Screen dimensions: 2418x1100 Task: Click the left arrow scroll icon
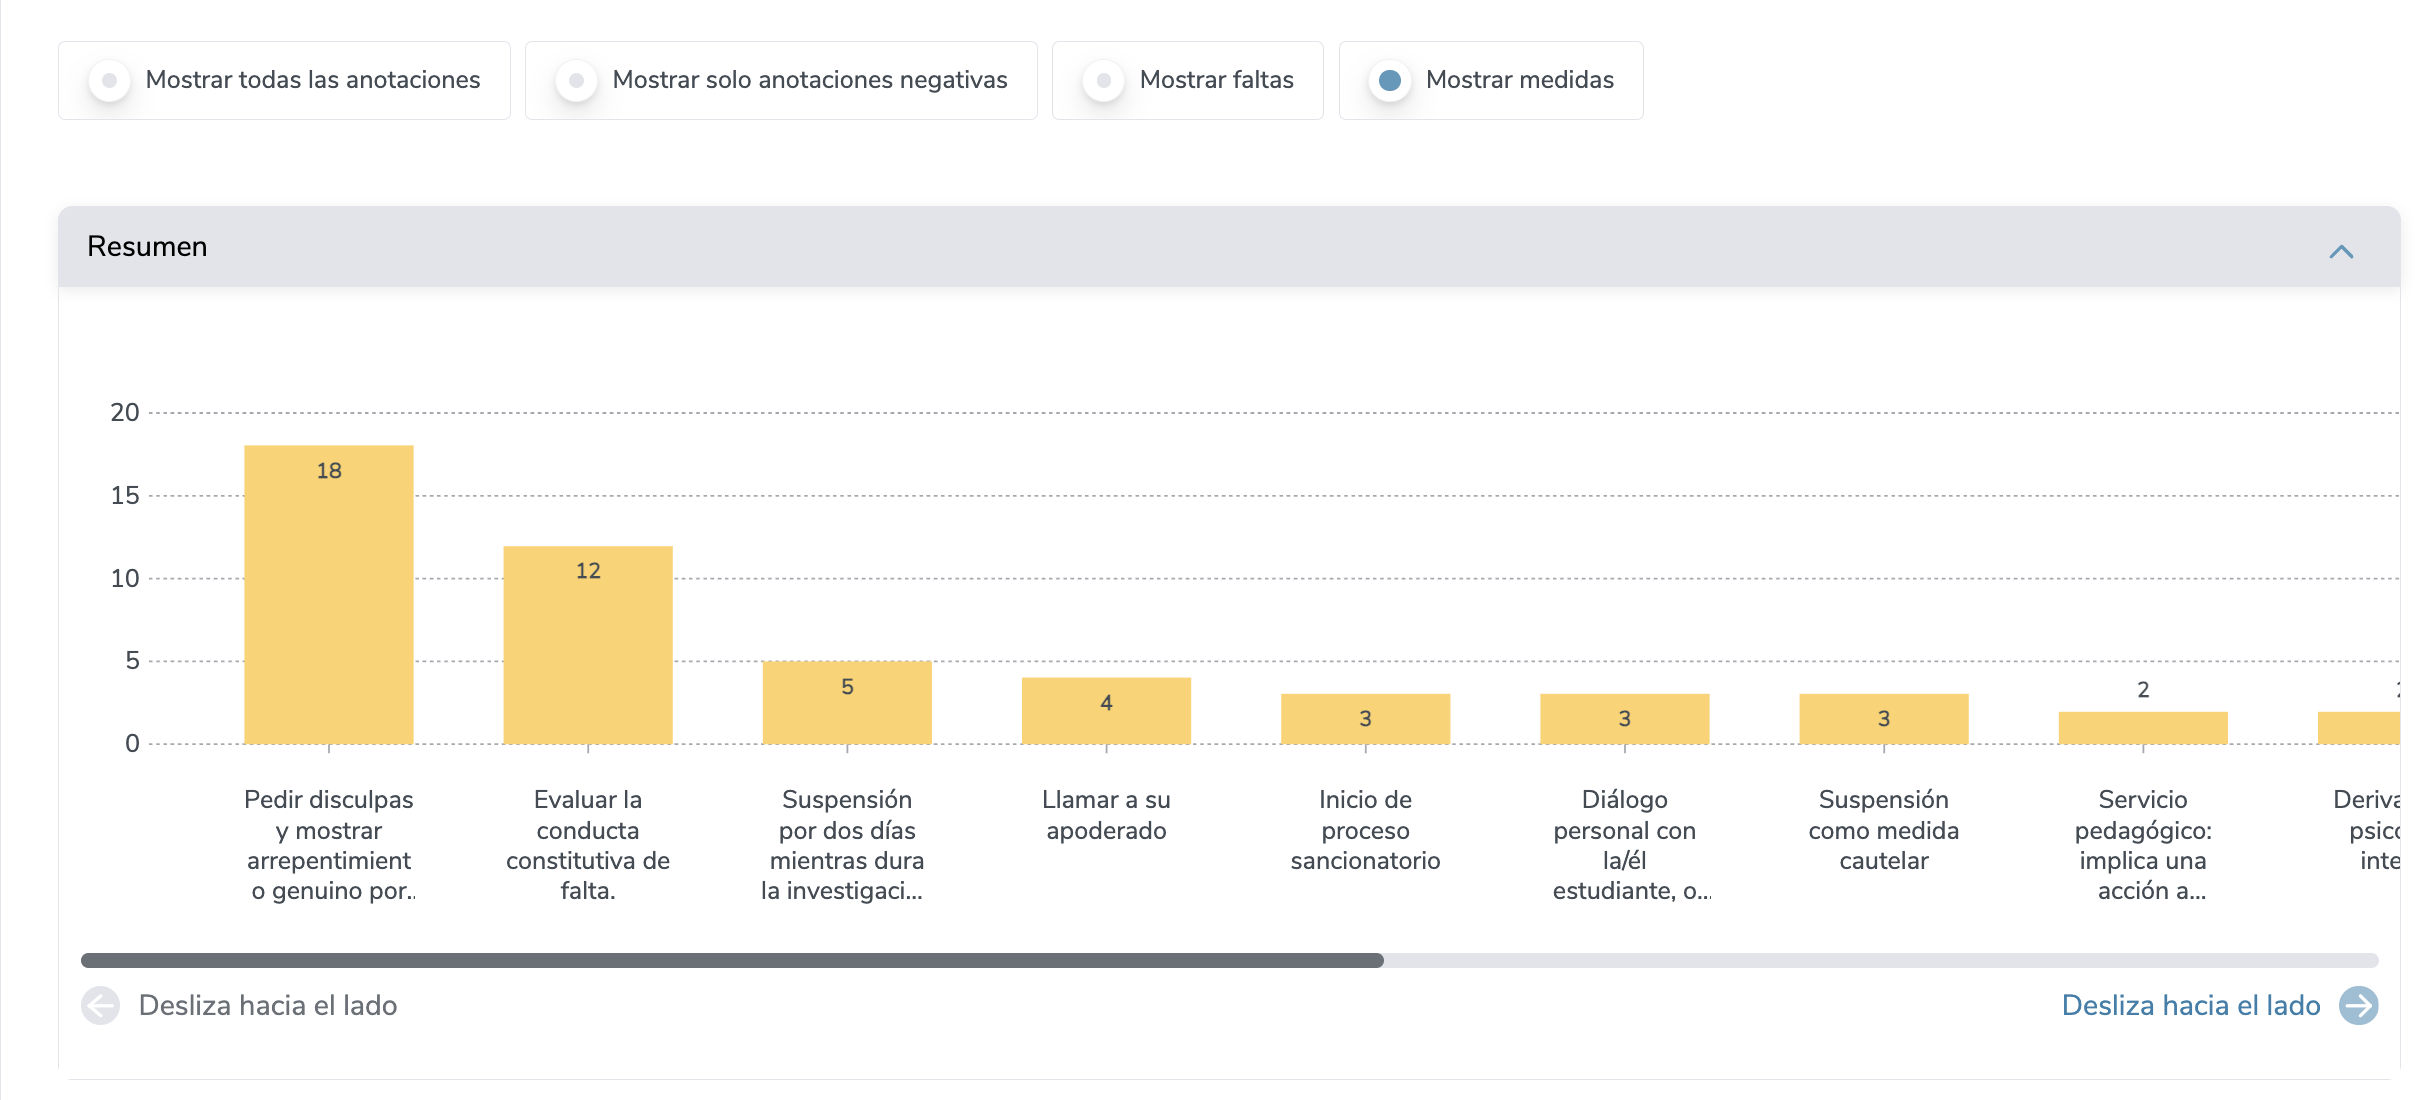tap(101, 1005)
